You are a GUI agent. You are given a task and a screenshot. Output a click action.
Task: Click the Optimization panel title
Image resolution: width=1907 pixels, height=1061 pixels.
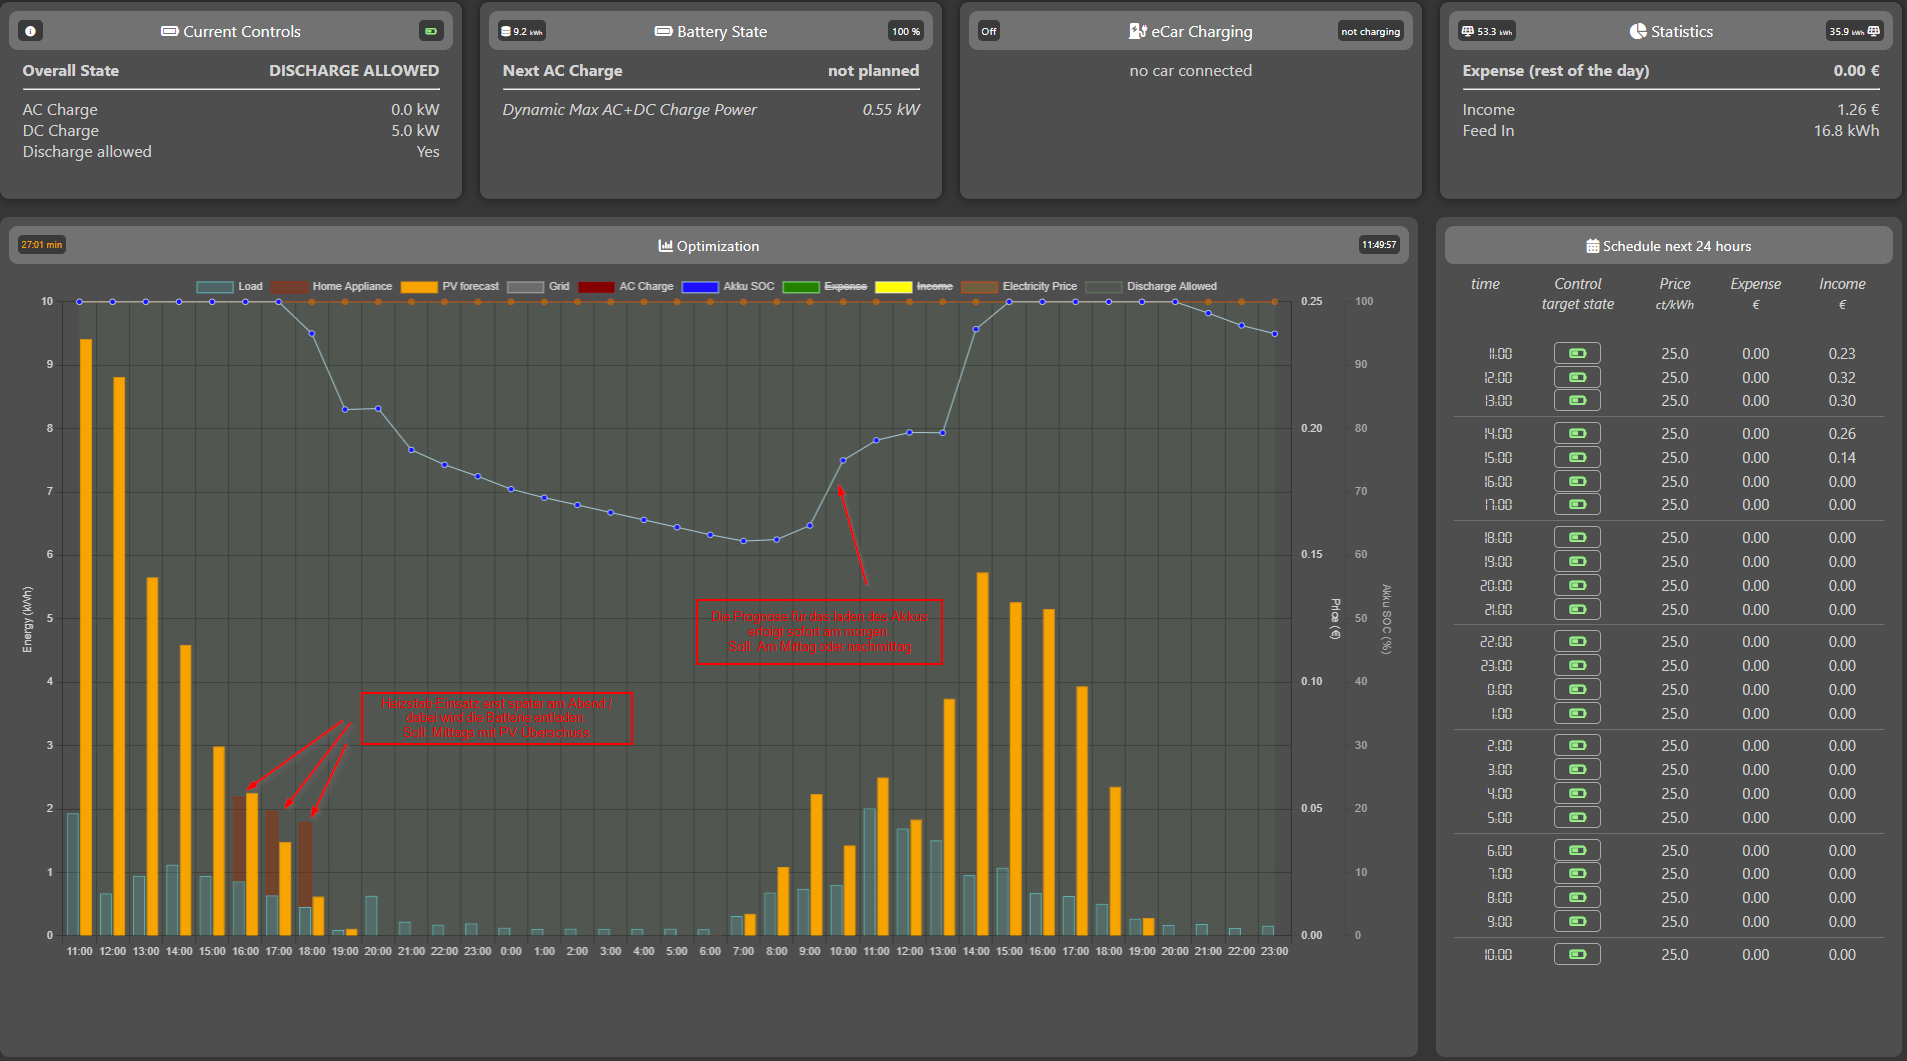[x=709, y=246]
